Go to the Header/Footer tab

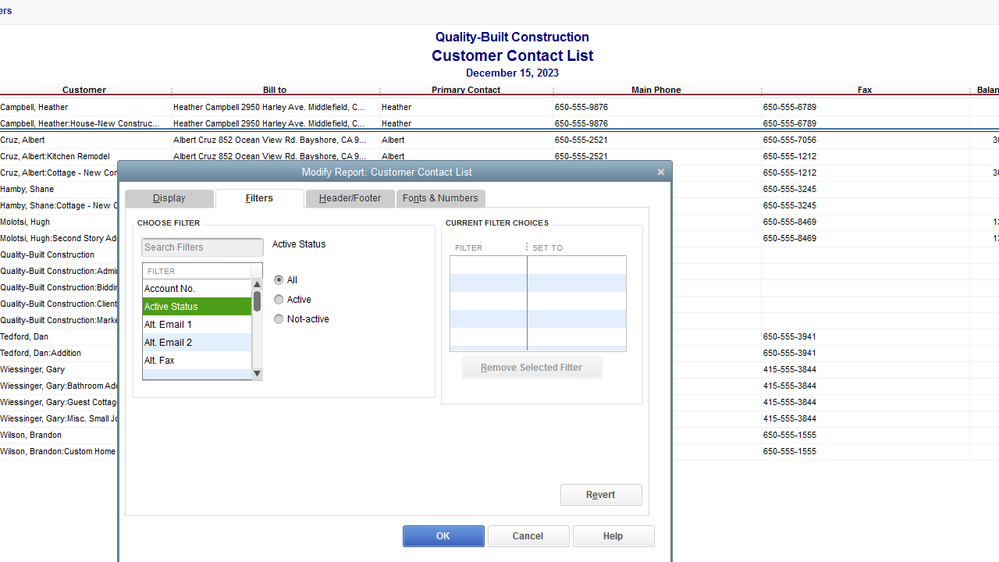click(350, 198)
